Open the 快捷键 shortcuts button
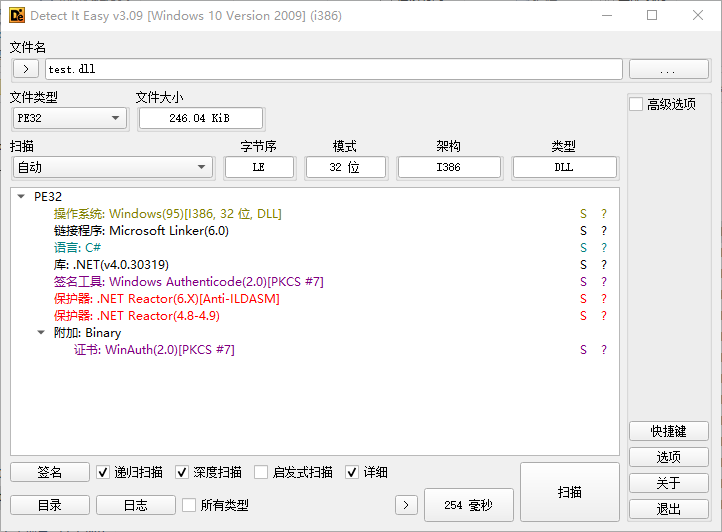722x532 pixels. tap(669, 431)
